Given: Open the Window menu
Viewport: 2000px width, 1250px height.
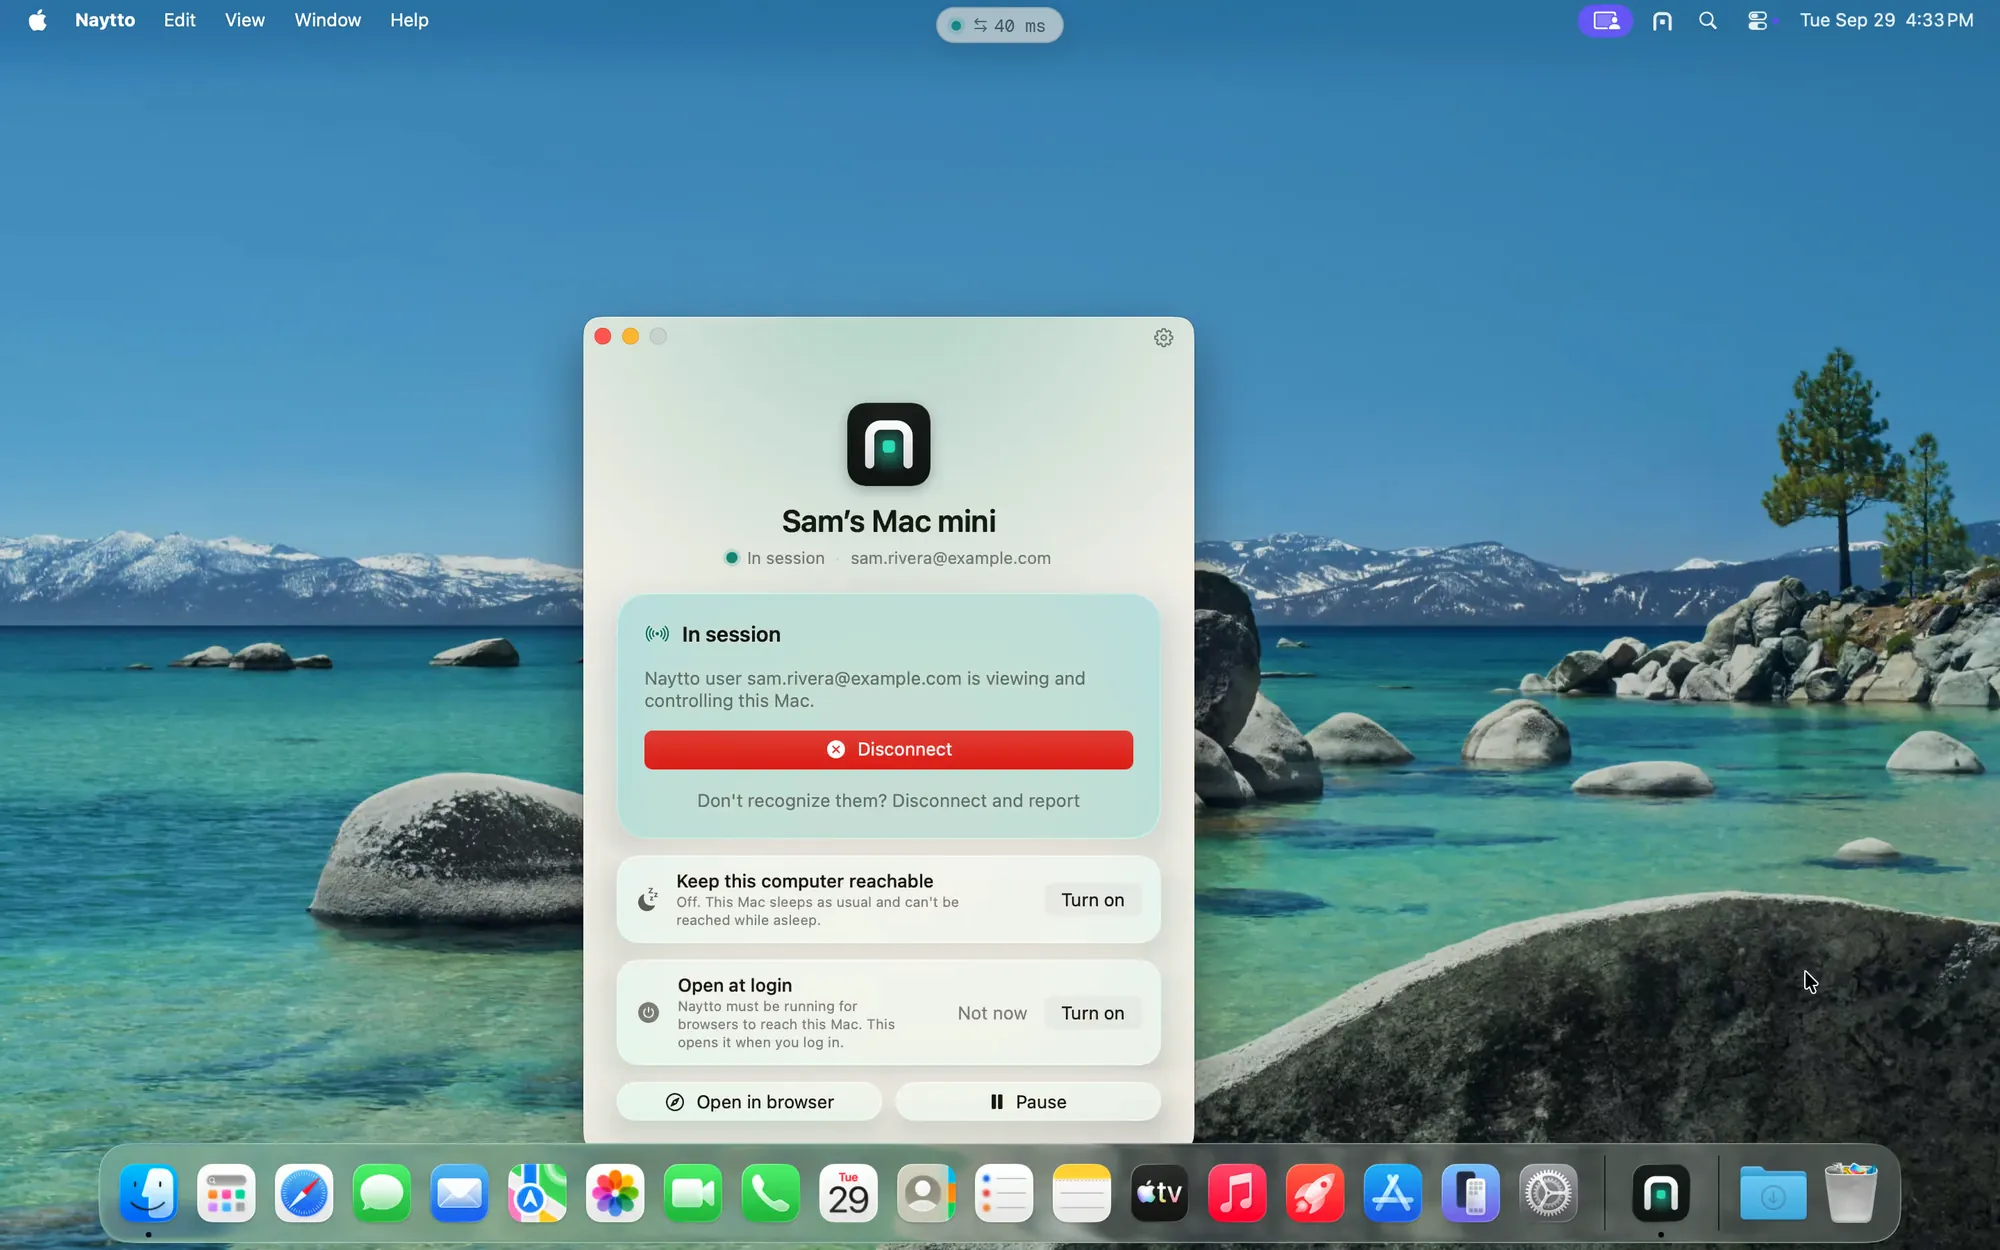Looking at the screenshot, I should pos(327,20).
